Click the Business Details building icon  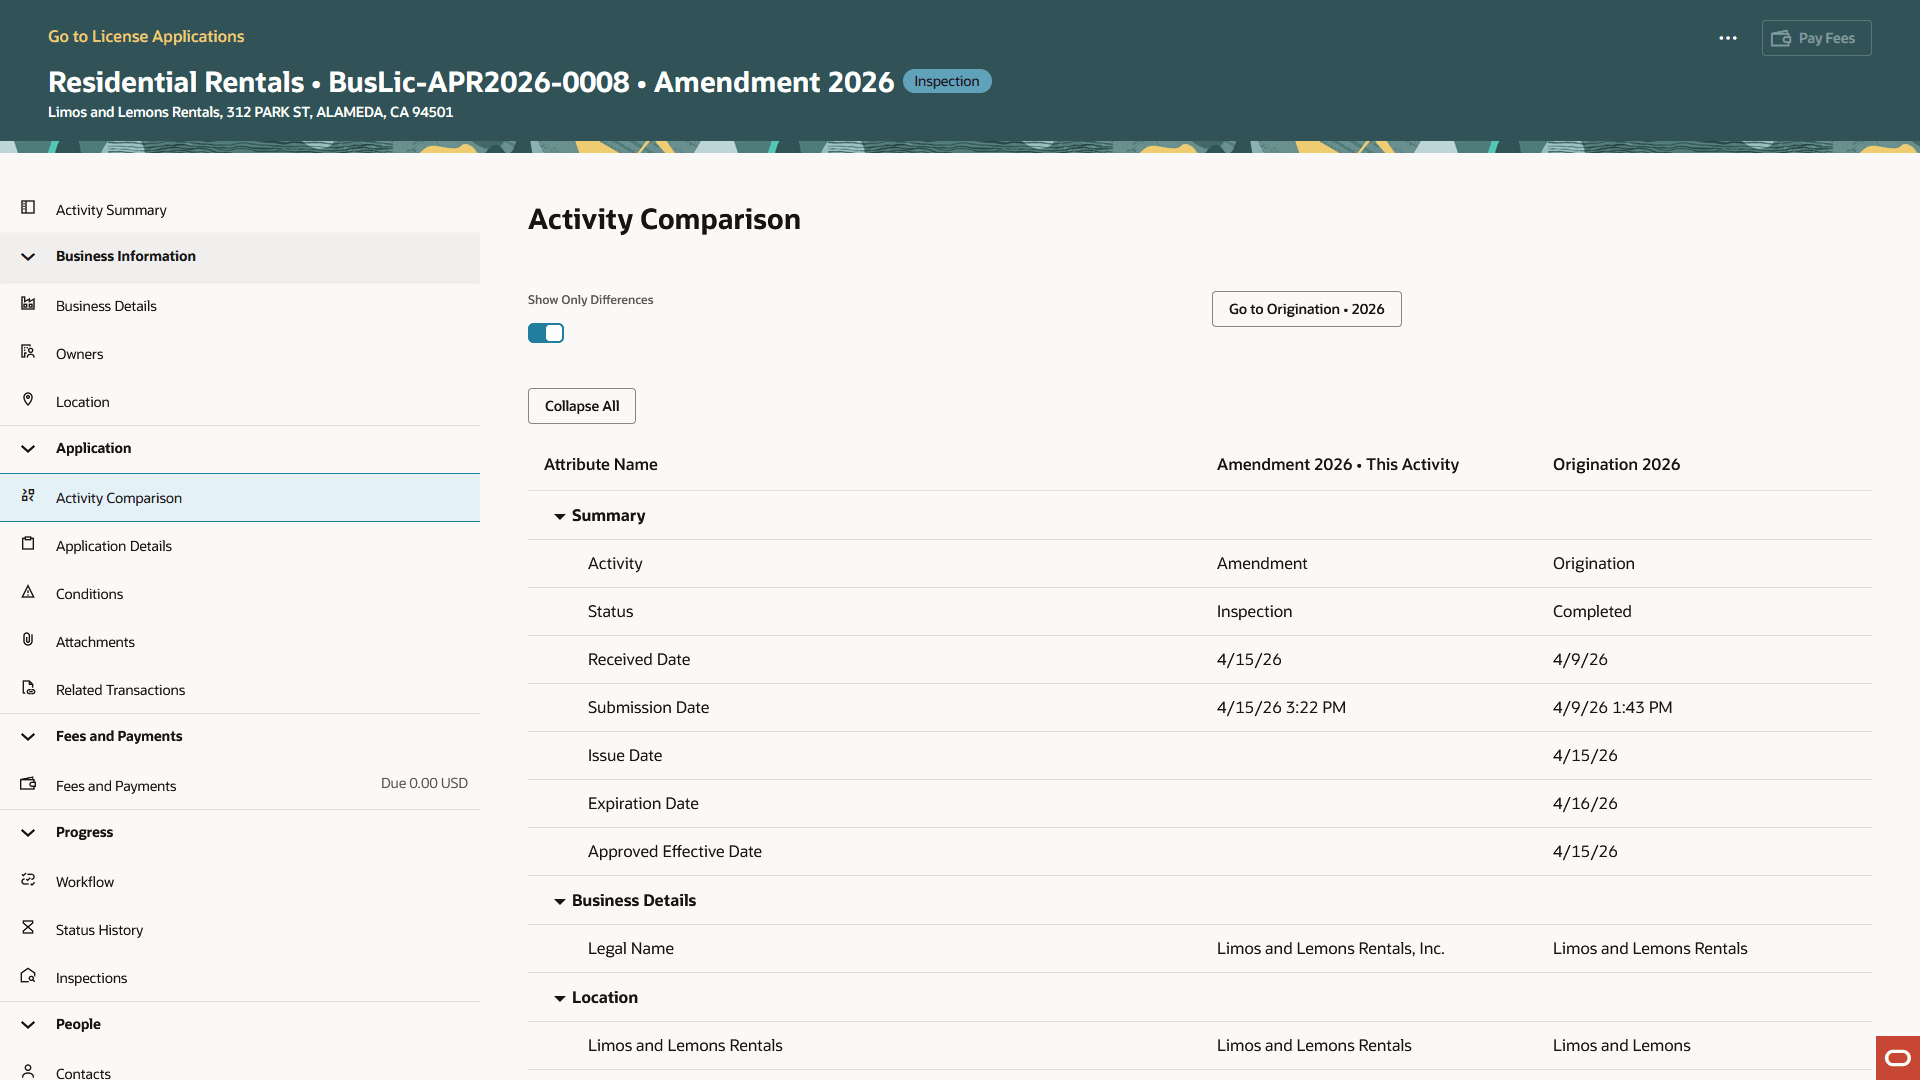(x=28, y=304)
